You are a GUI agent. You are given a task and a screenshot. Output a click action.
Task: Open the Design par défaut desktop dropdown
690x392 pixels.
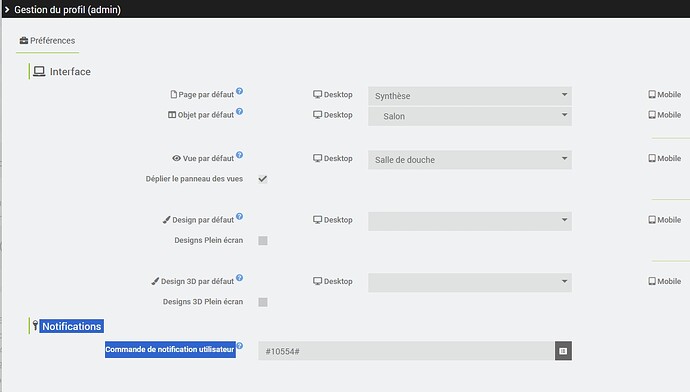point(470,221)
